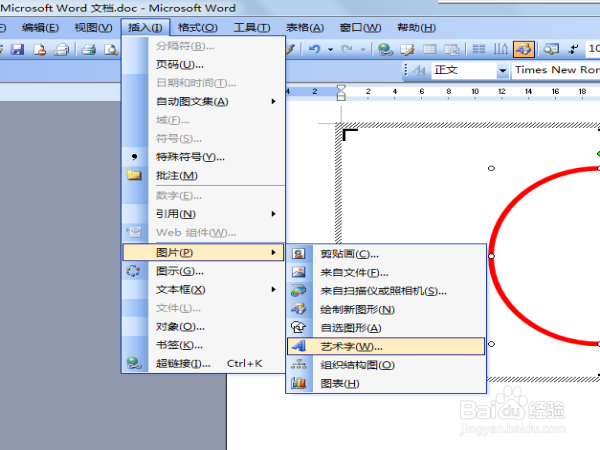Image resolution: width=600 pixels, height=450 pixels.
Task: Click the highlighted 艺术字(W)... WordArt entry
Action: point(386,346)
